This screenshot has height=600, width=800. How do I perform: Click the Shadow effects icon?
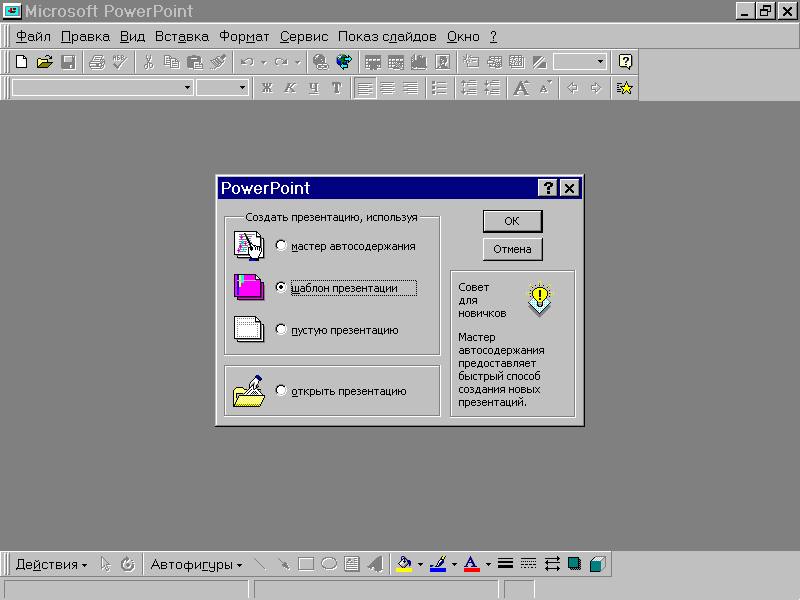pyautogui.click(x=574, y=564)
